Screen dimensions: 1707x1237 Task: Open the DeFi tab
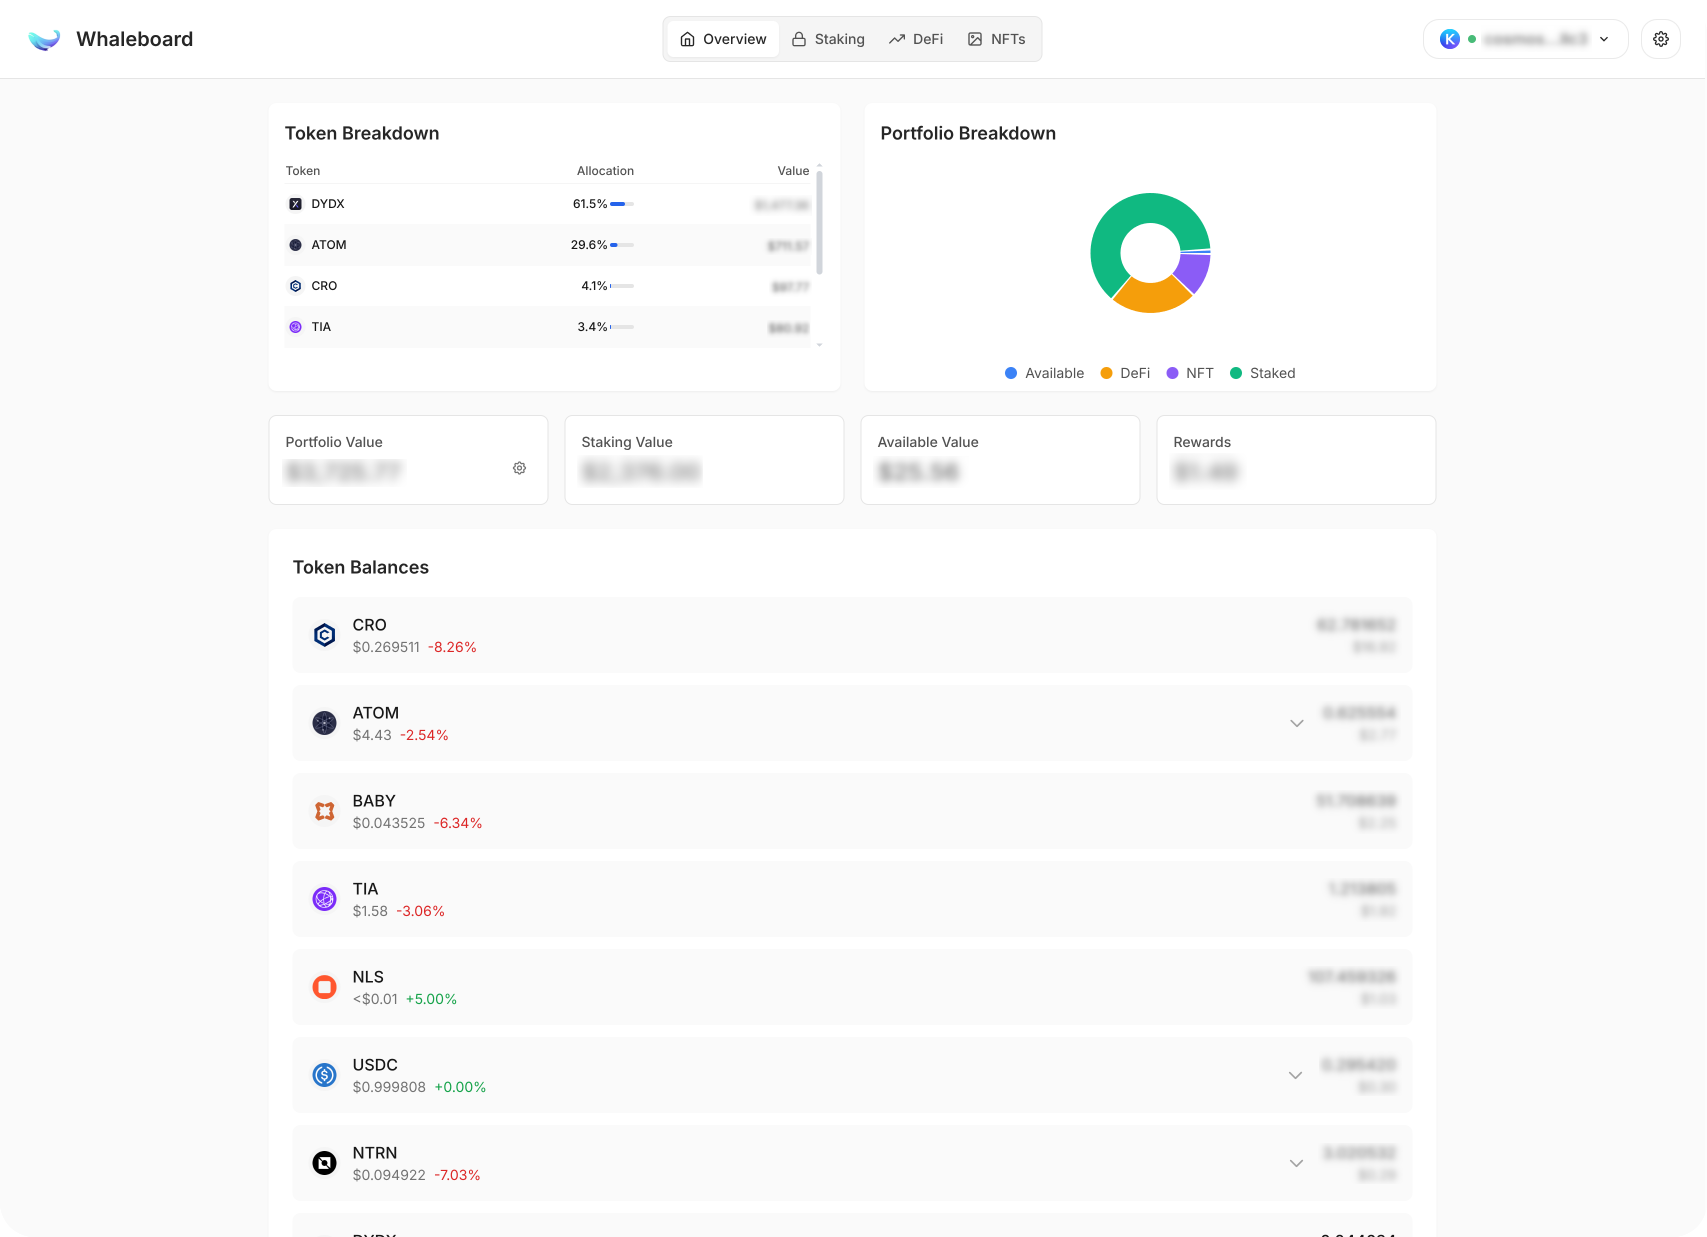(x=916, y=39)
